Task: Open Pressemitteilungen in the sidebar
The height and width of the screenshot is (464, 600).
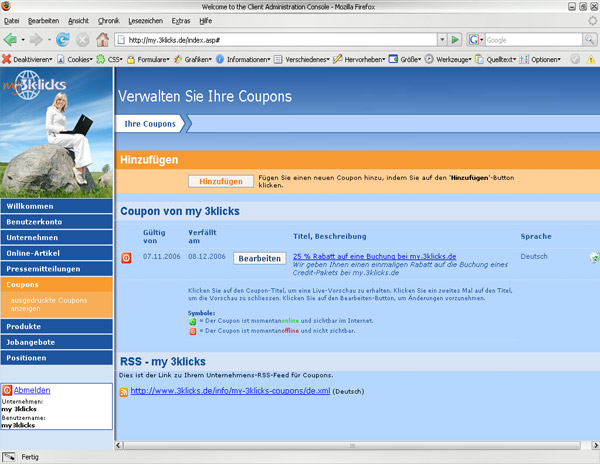Action: pyautogui.click(x=57, y=269)
